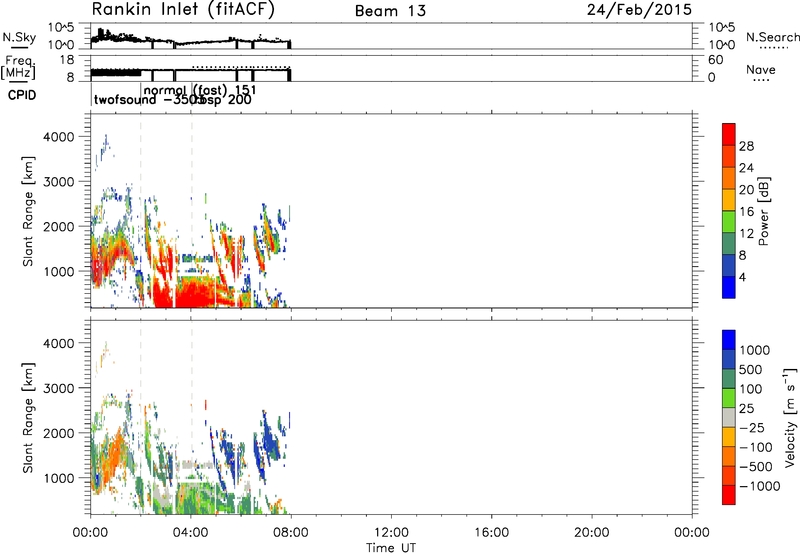Image resolution: width=800 pixels, height=554 pixels.
Task: Click the '00:00' label at the axis end
Action: pos(692,533)
